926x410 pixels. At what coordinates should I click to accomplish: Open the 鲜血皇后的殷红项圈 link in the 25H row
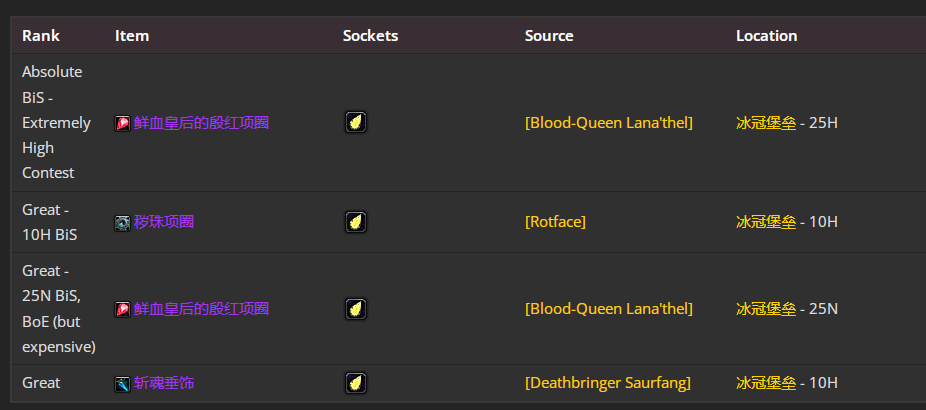click(x=201, y=123)
